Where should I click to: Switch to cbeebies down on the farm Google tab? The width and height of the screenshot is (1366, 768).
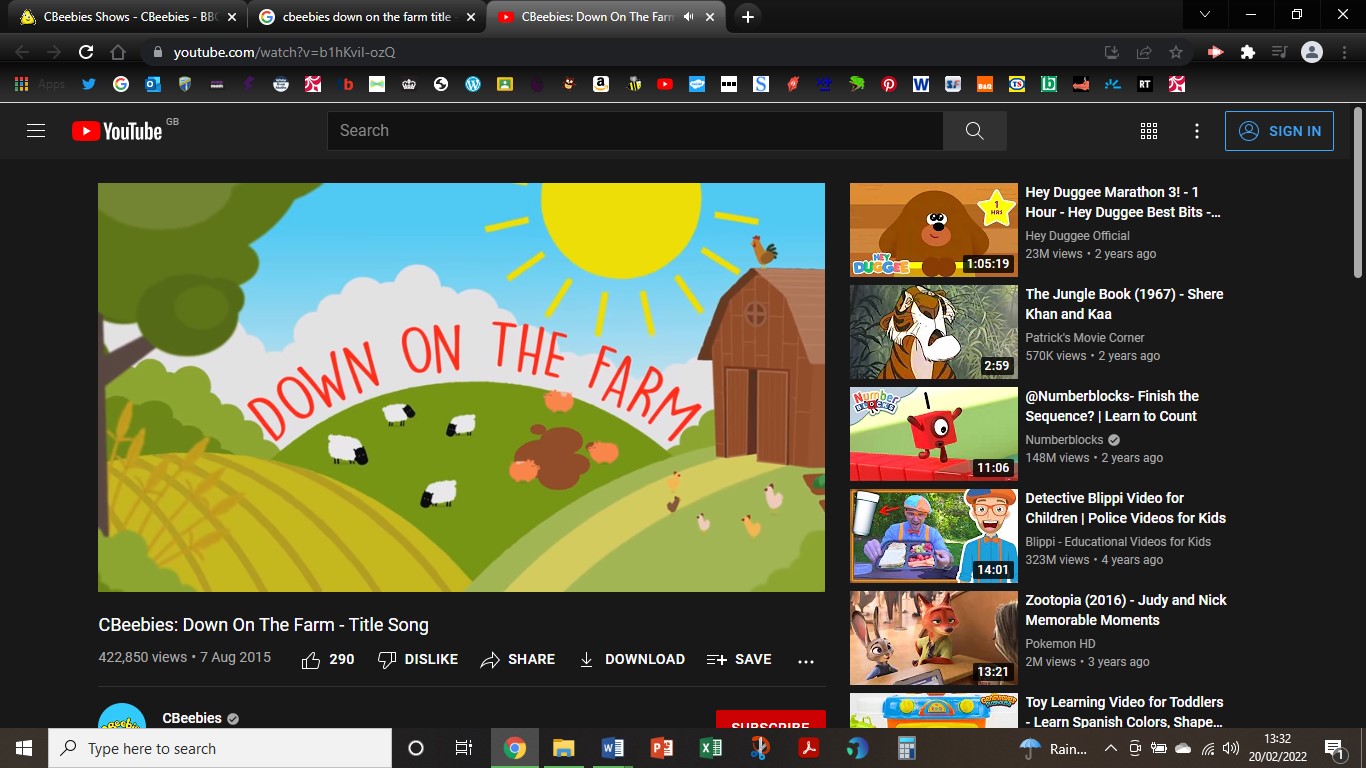[367, 17]
